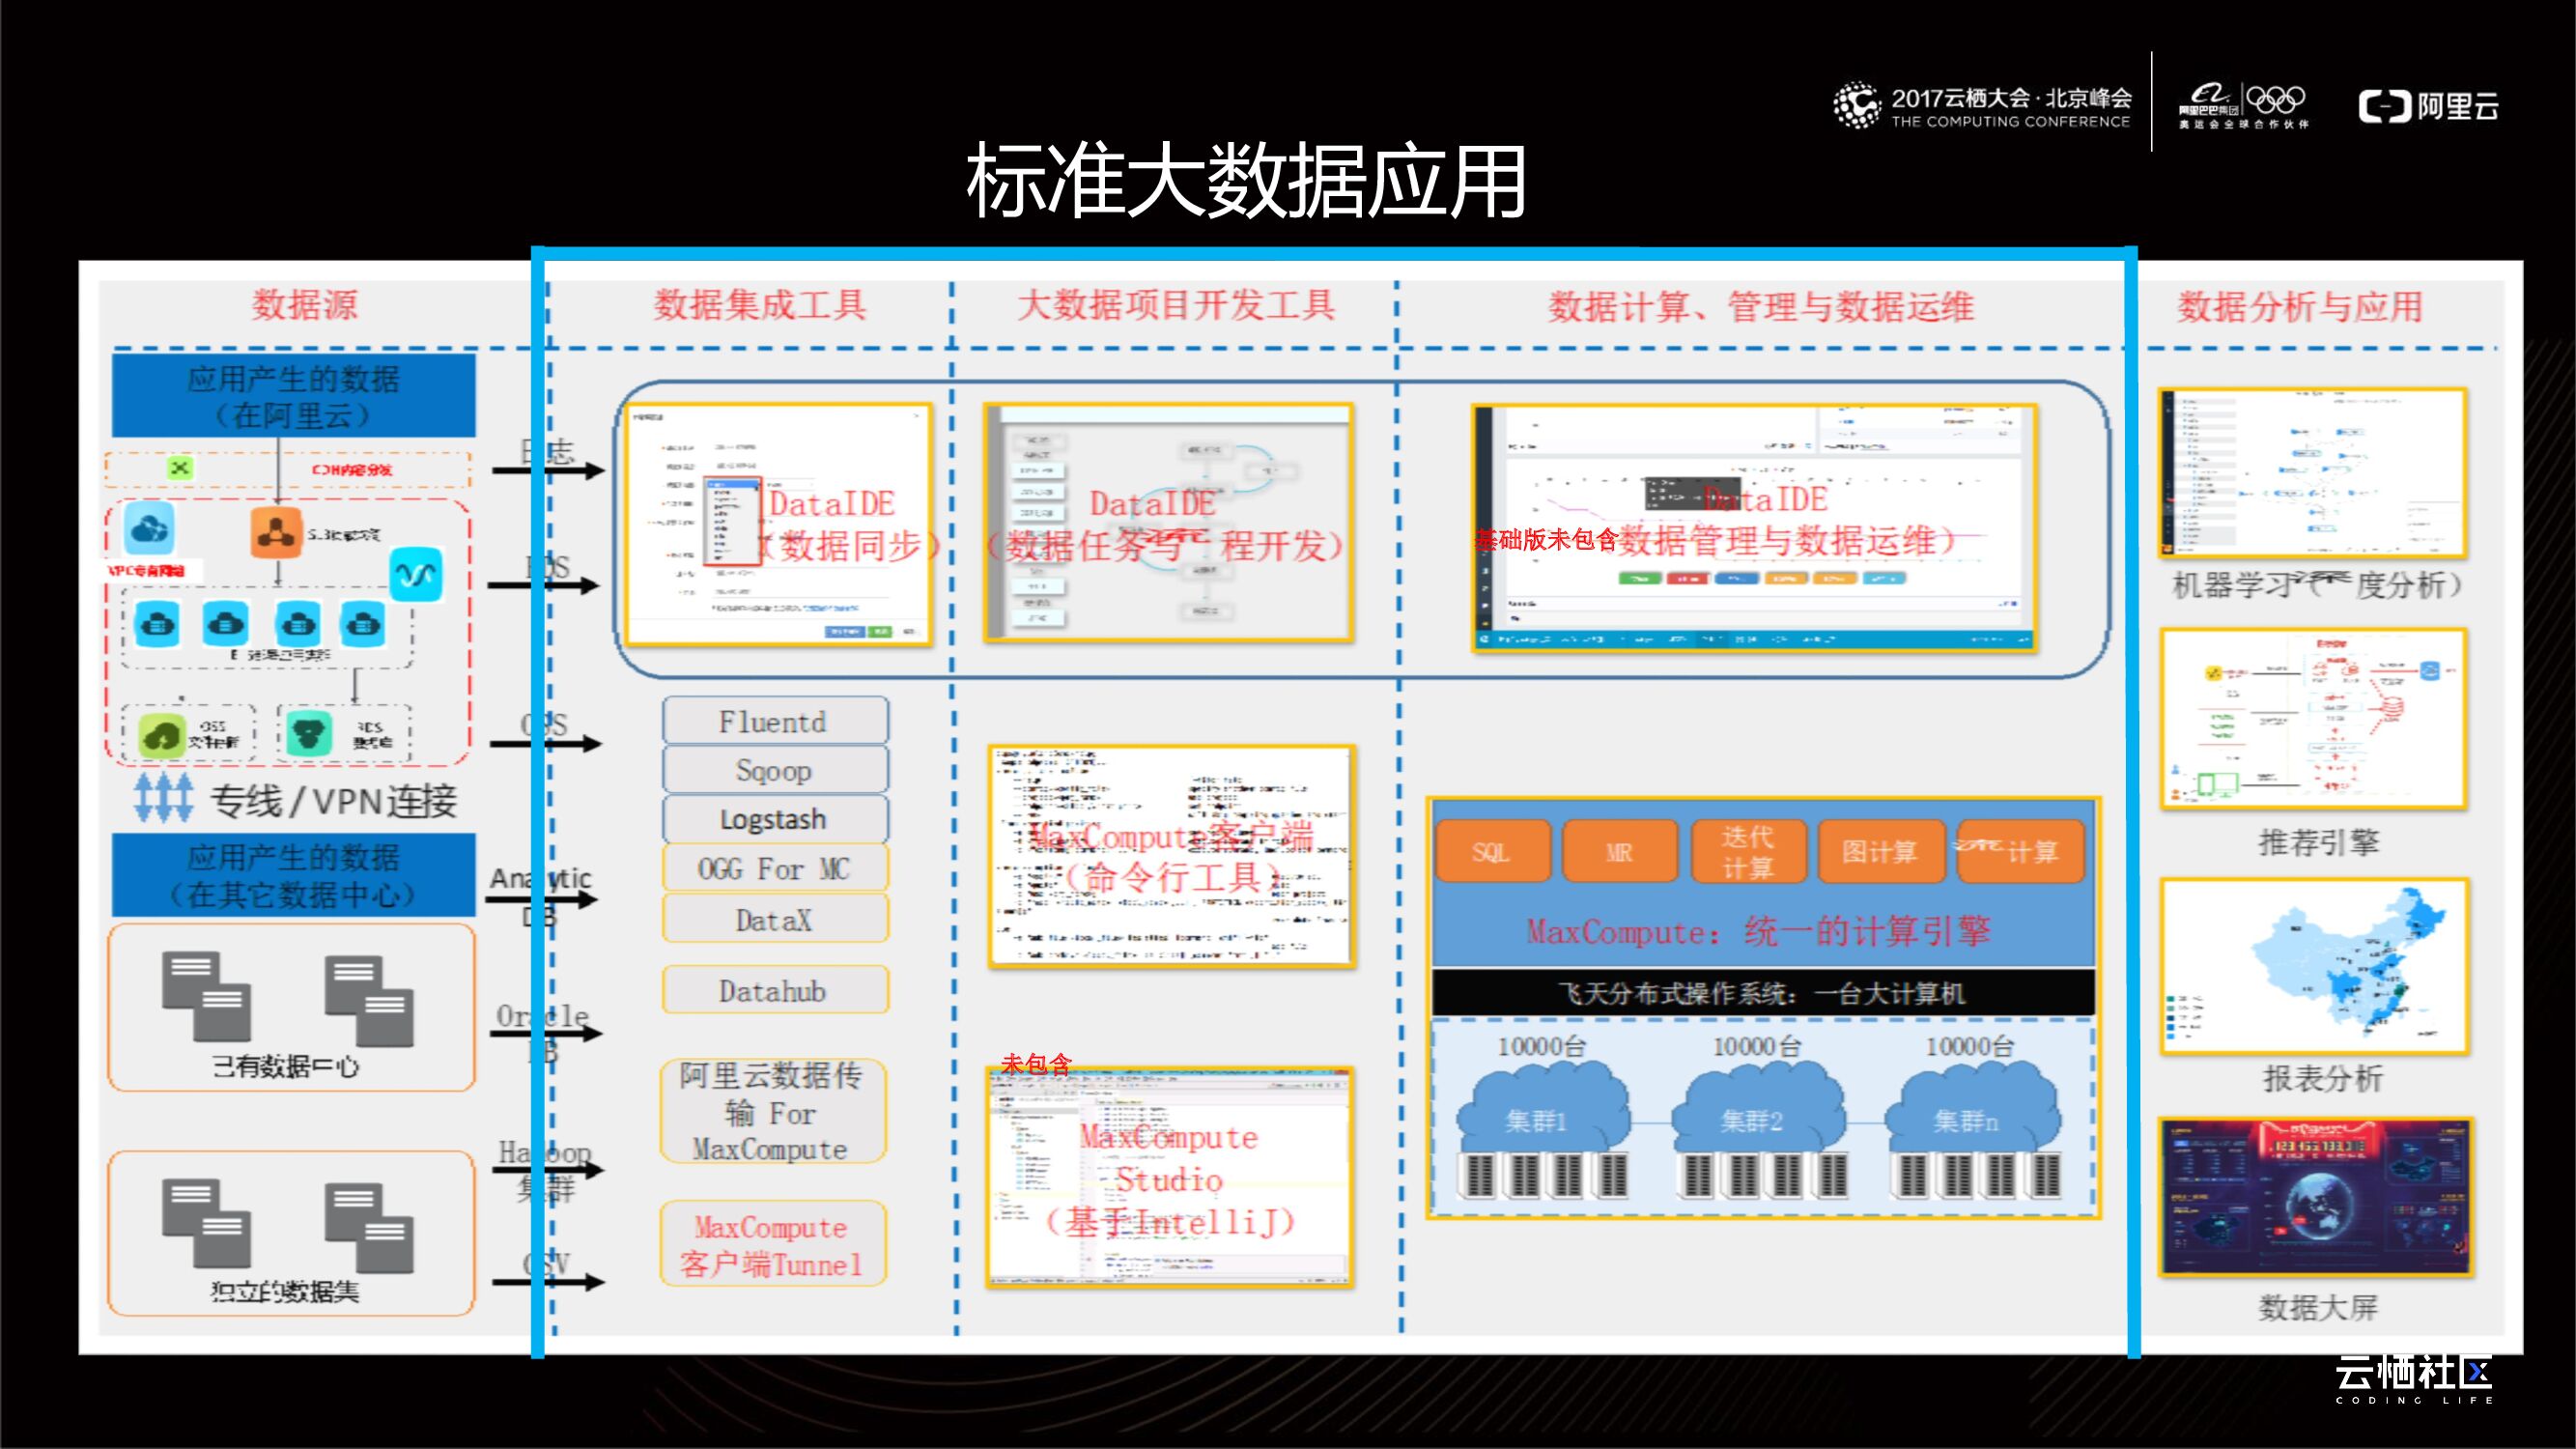Click the cyan wave monitoring icon

coord(415,575)
